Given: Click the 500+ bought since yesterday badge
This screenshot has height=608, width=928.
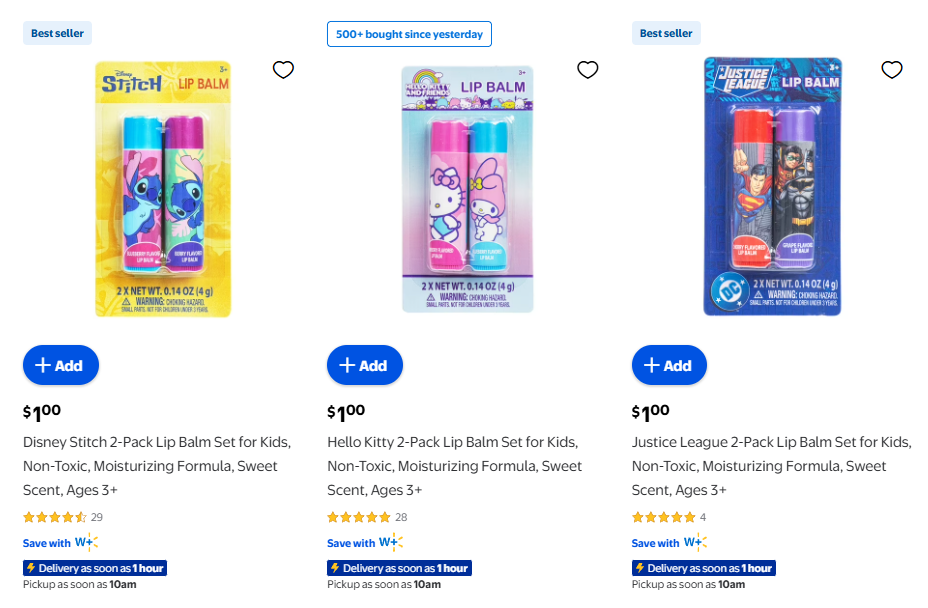Looking at the screenshot, I should point(409,34).
